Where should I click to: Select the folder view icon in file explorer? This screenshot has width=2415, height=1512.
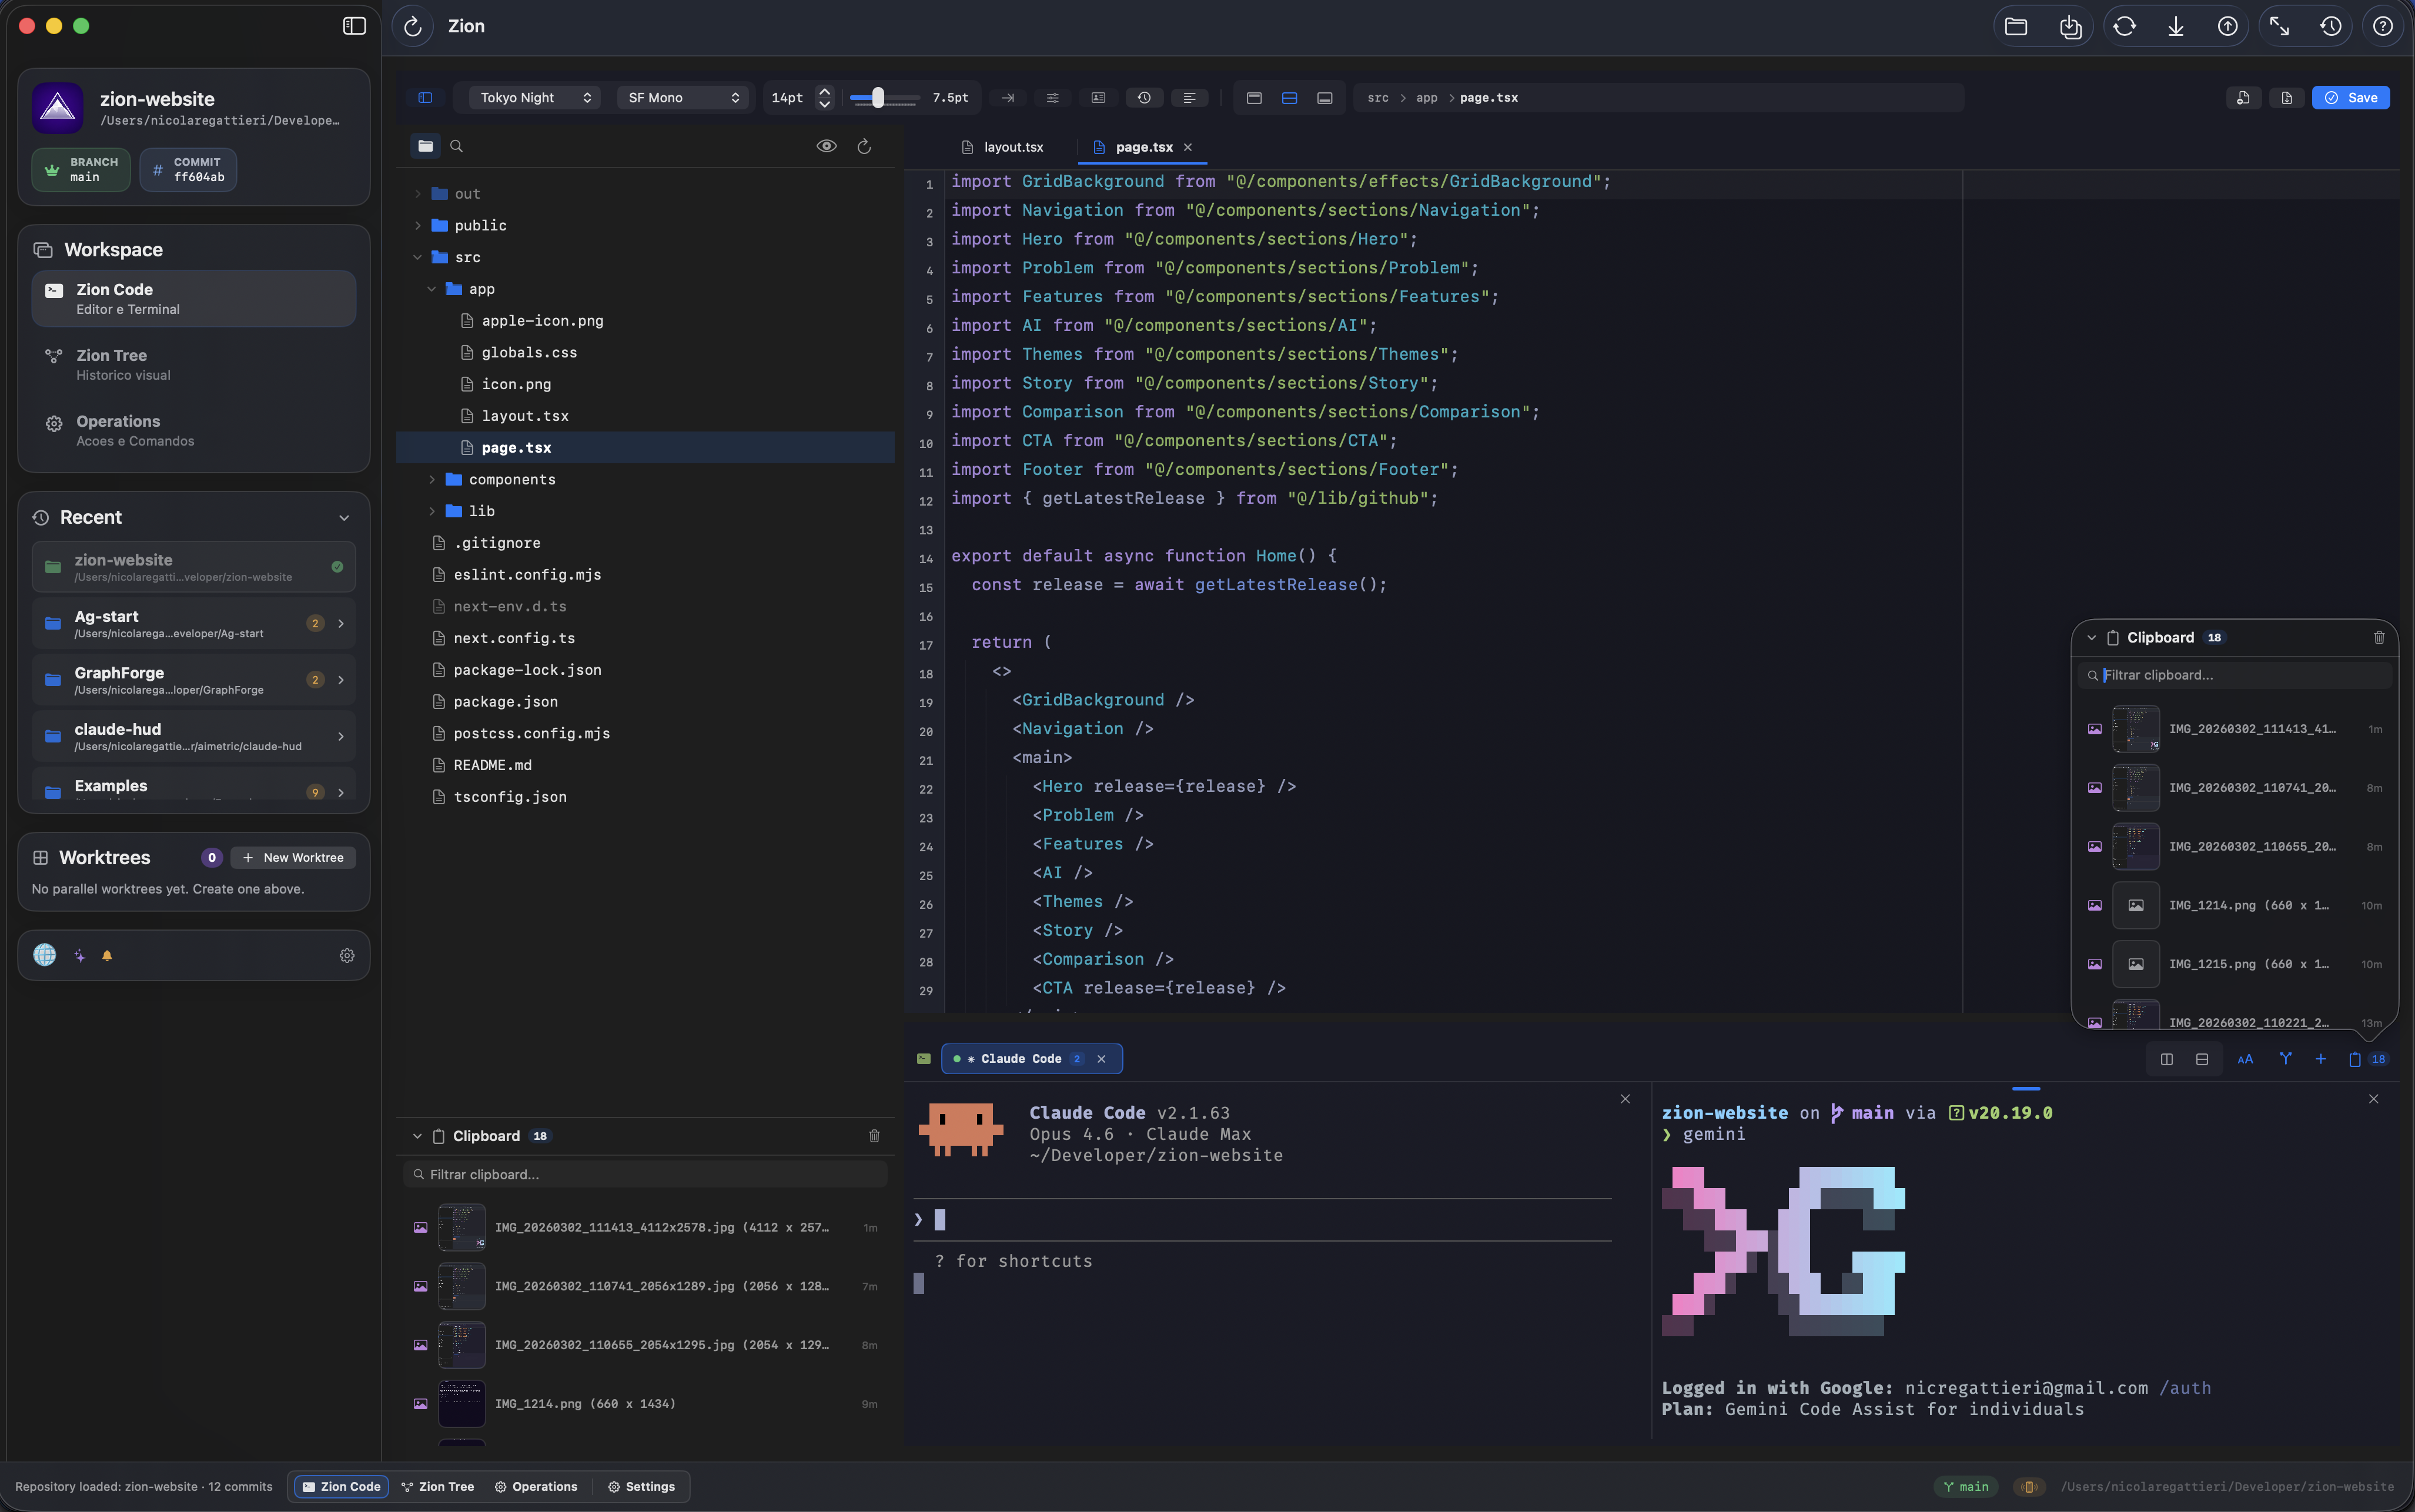pos(425,146)
